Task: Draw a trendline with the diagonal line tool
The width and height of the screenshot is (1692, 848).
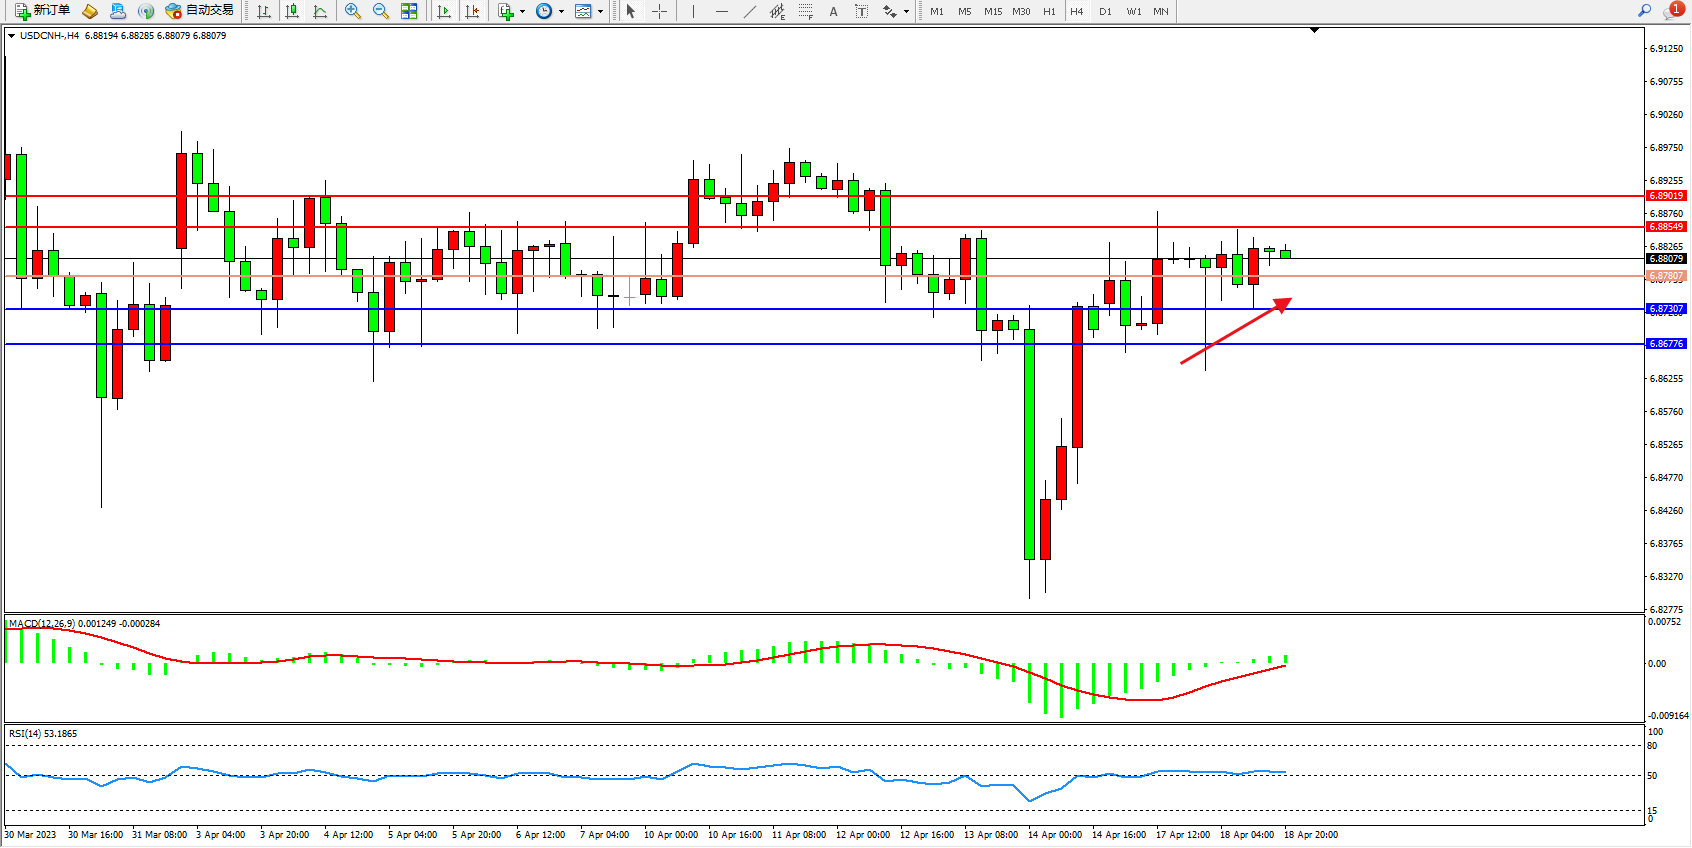Action: point(750,11)
